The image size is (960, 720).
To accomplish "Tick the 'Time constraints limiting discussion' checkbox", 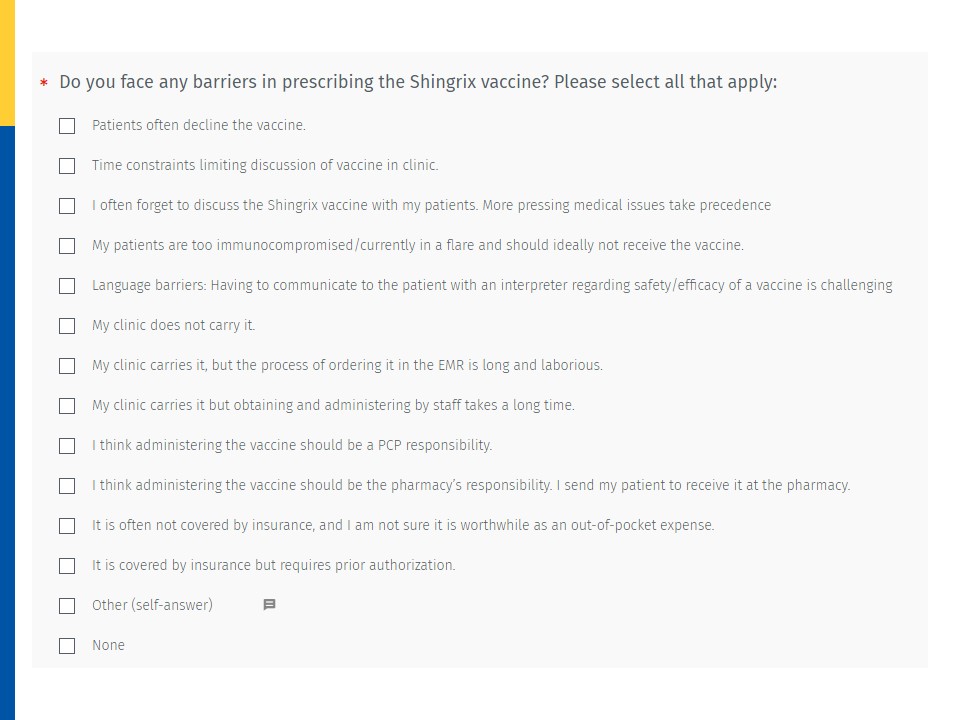I will point(67,166).
